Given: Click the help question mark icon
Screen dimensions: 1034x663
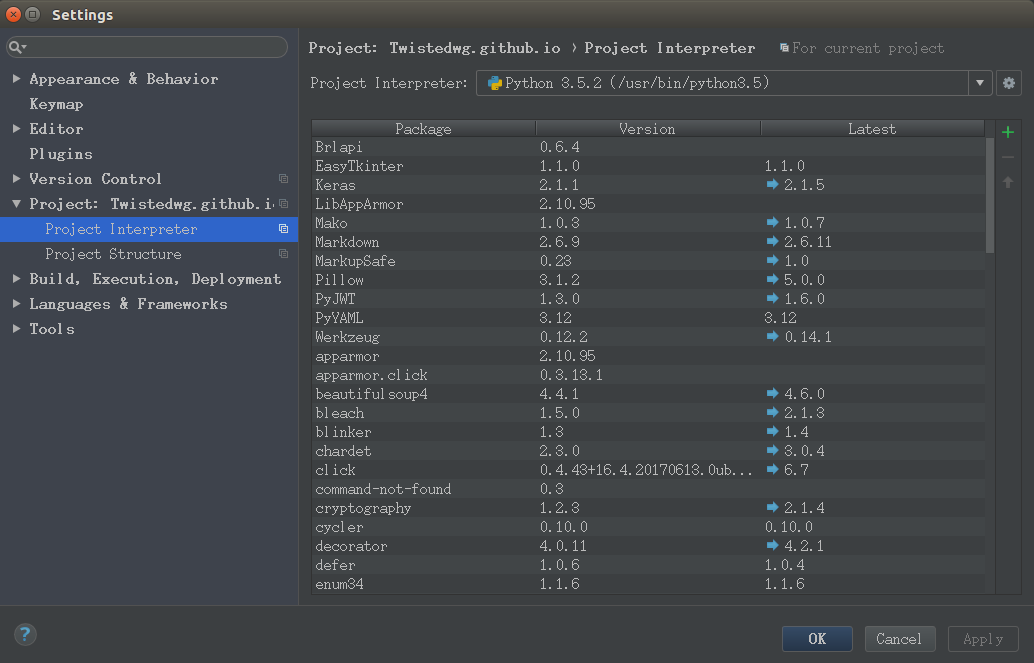Looking at the screenshot, I should 25,635.
